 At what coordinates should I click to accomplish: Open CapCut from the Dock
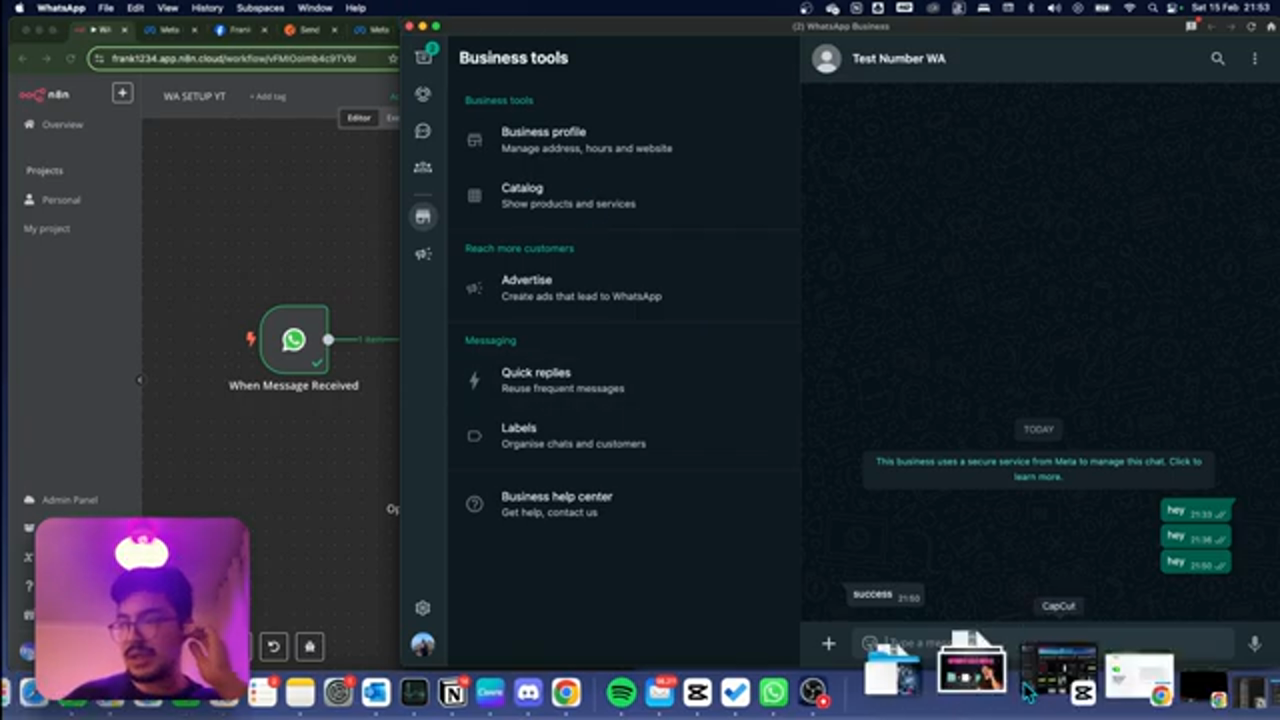pos(697,692)
